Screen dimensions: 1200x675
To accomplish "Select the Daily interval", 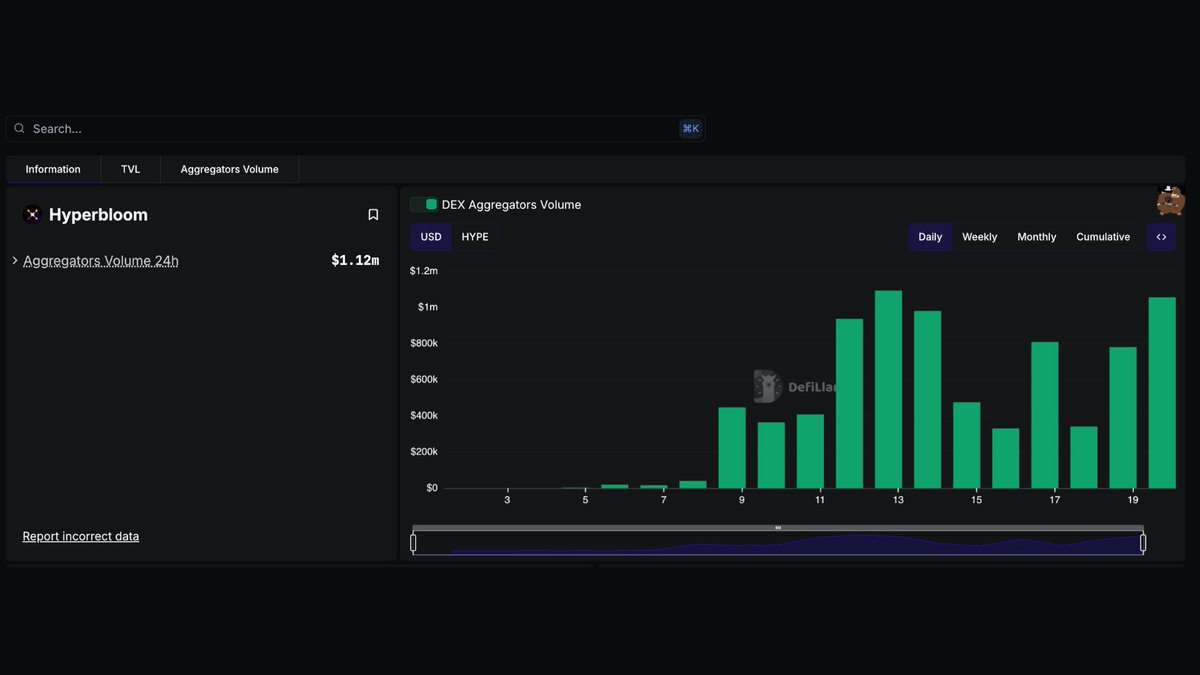I will pyautogui.click(x=930, y=237).
